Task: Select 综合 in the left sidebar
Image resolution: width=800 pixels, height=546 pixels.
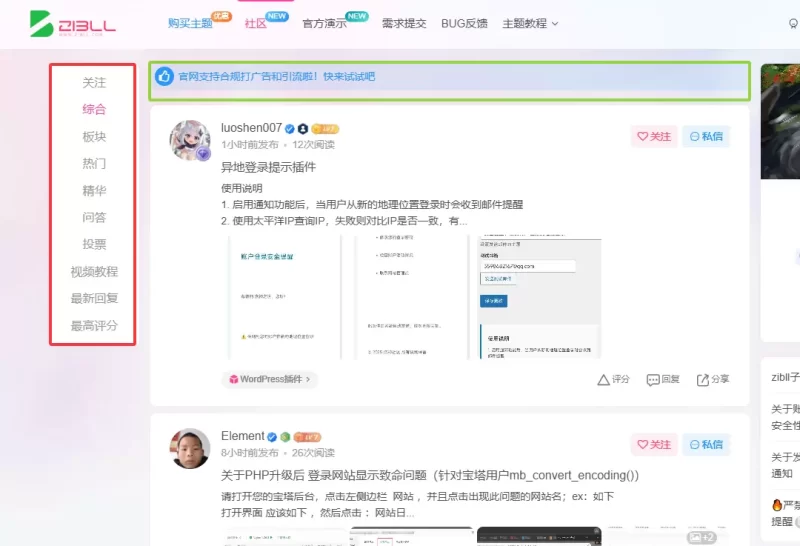Action: point(94,109)
